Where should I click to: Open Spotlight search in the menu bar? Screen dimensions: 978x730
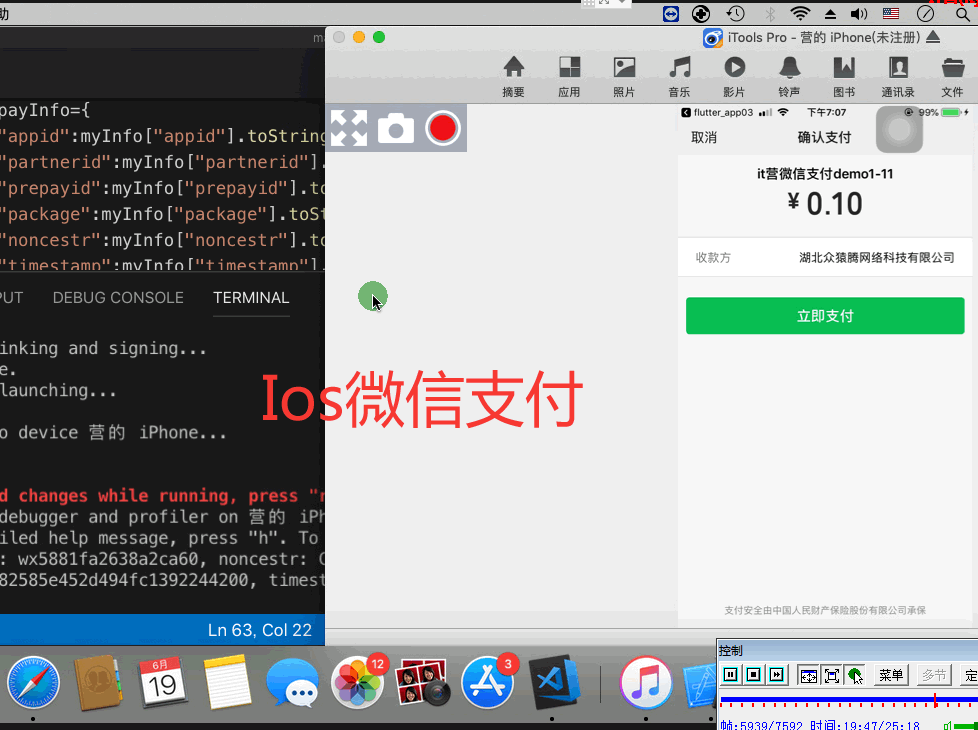tap(963, 14)
